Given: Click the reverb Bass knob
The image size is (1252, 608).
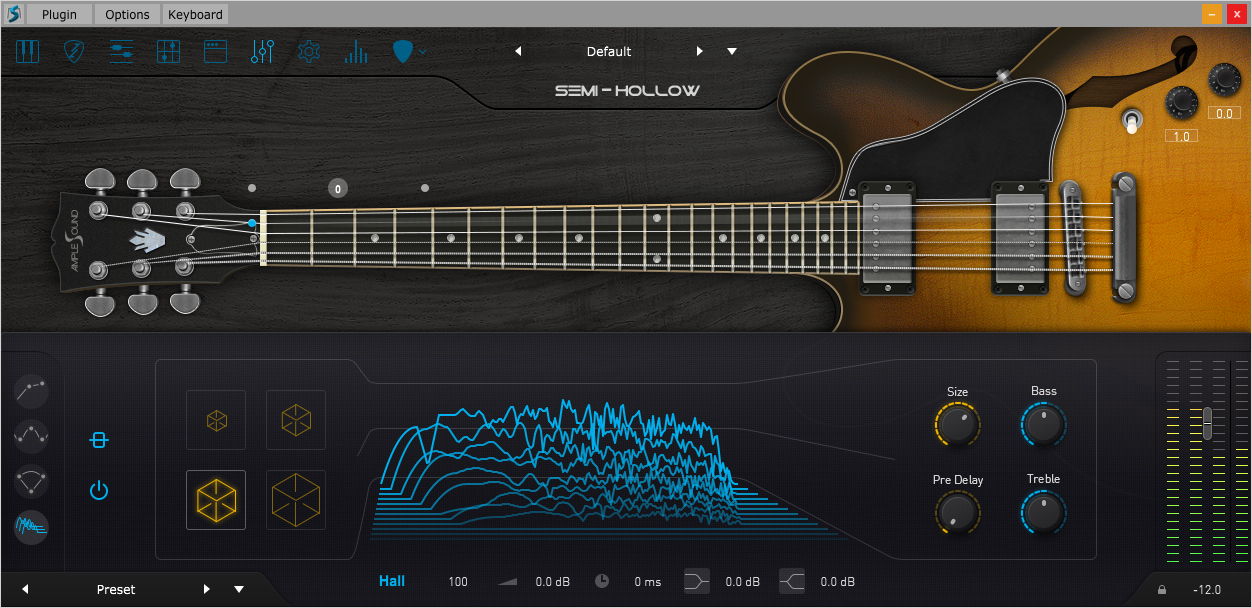Looking at the screenshot, I should [x=1043, y=425].
